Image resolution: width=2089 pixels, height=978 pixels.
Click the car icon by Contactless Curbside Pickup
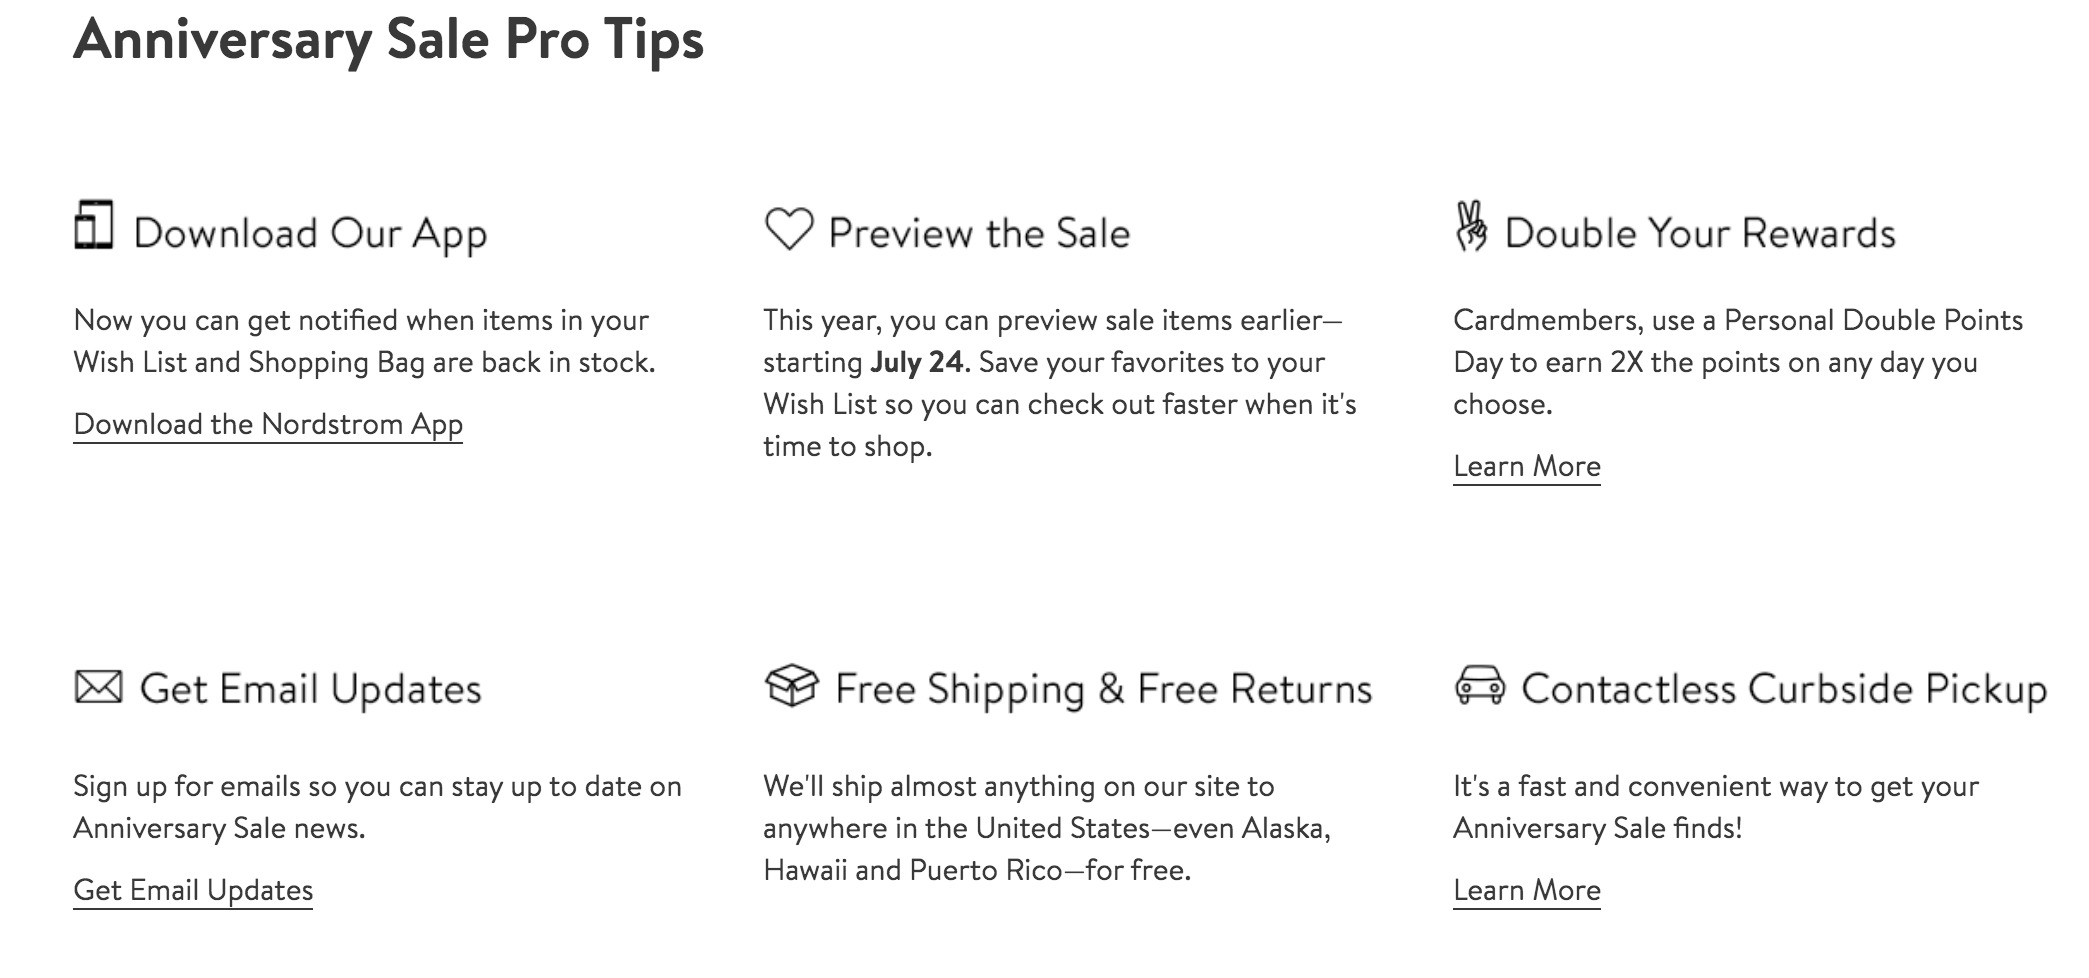1479,685
